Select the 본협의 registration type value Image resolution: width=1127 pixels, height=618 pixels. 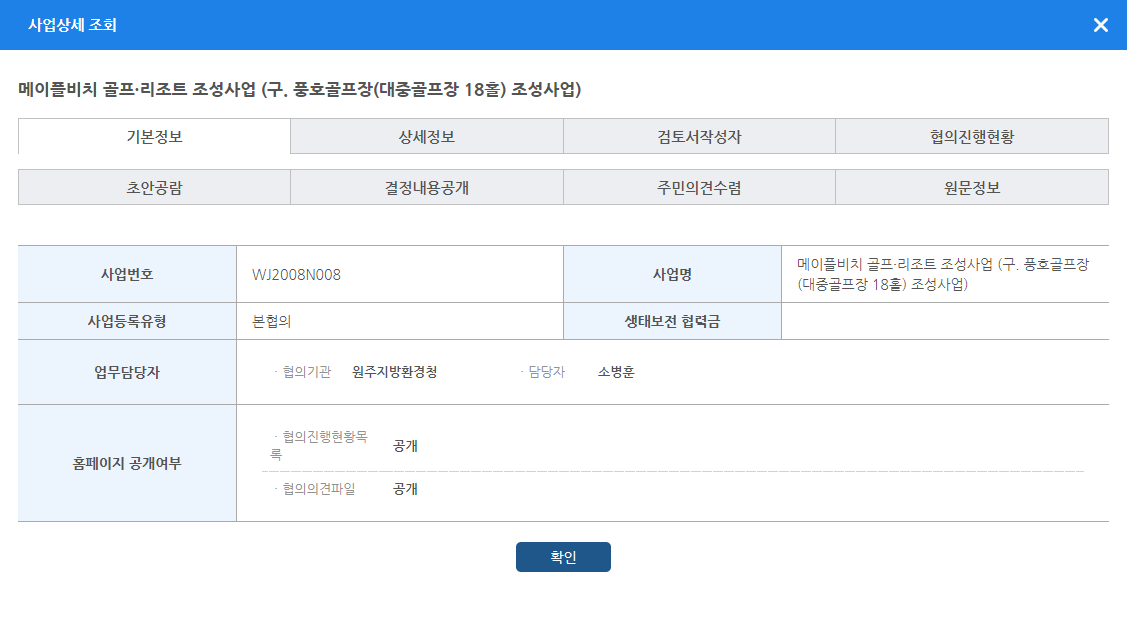point(271,321)
